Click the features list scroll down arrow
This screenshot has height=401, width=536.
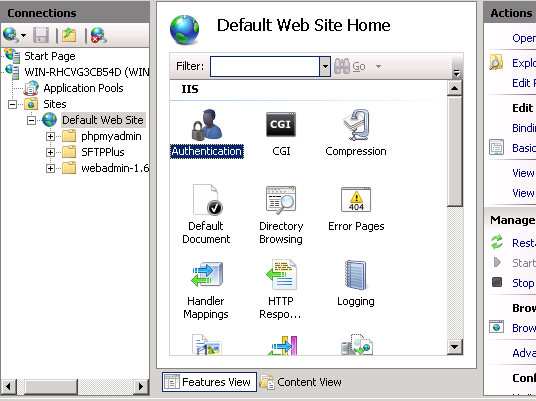[454, 347]
